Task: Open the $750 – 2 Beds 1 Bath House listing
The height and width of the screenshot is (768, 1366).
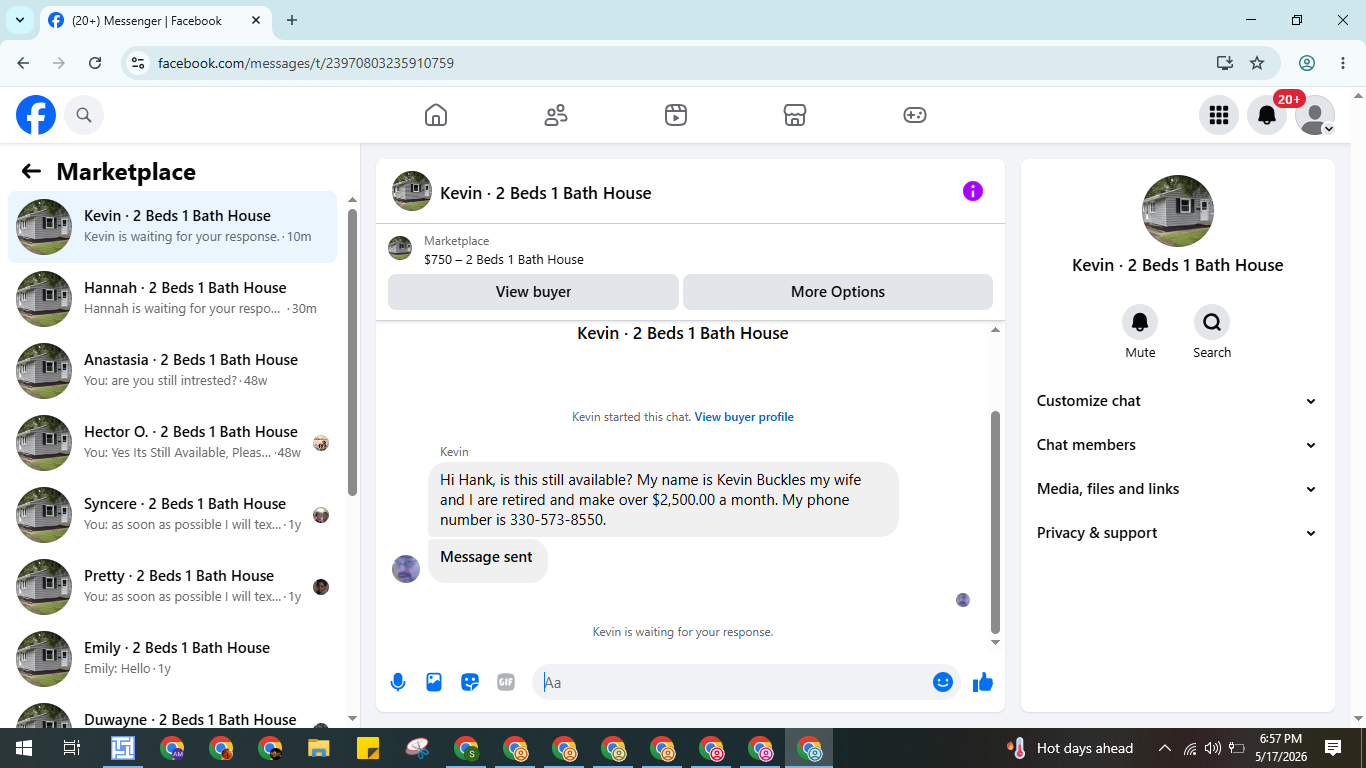Action: [504, 259]
